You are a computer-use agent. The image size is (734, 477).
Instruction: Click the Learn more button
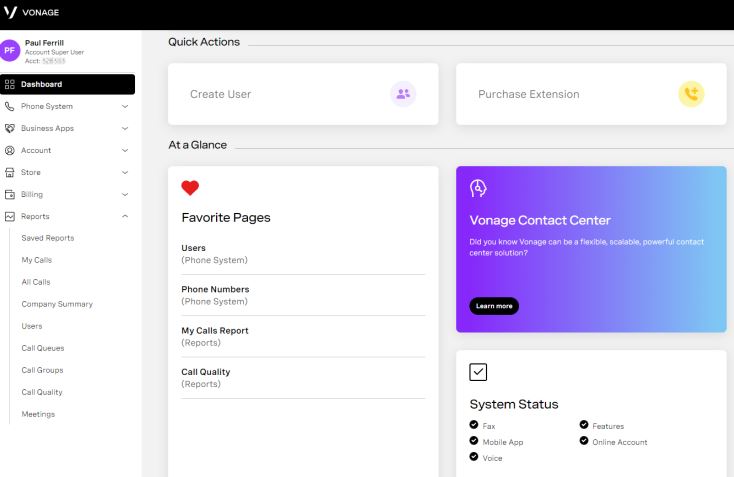pyautogui.click(x=494, y=306)
